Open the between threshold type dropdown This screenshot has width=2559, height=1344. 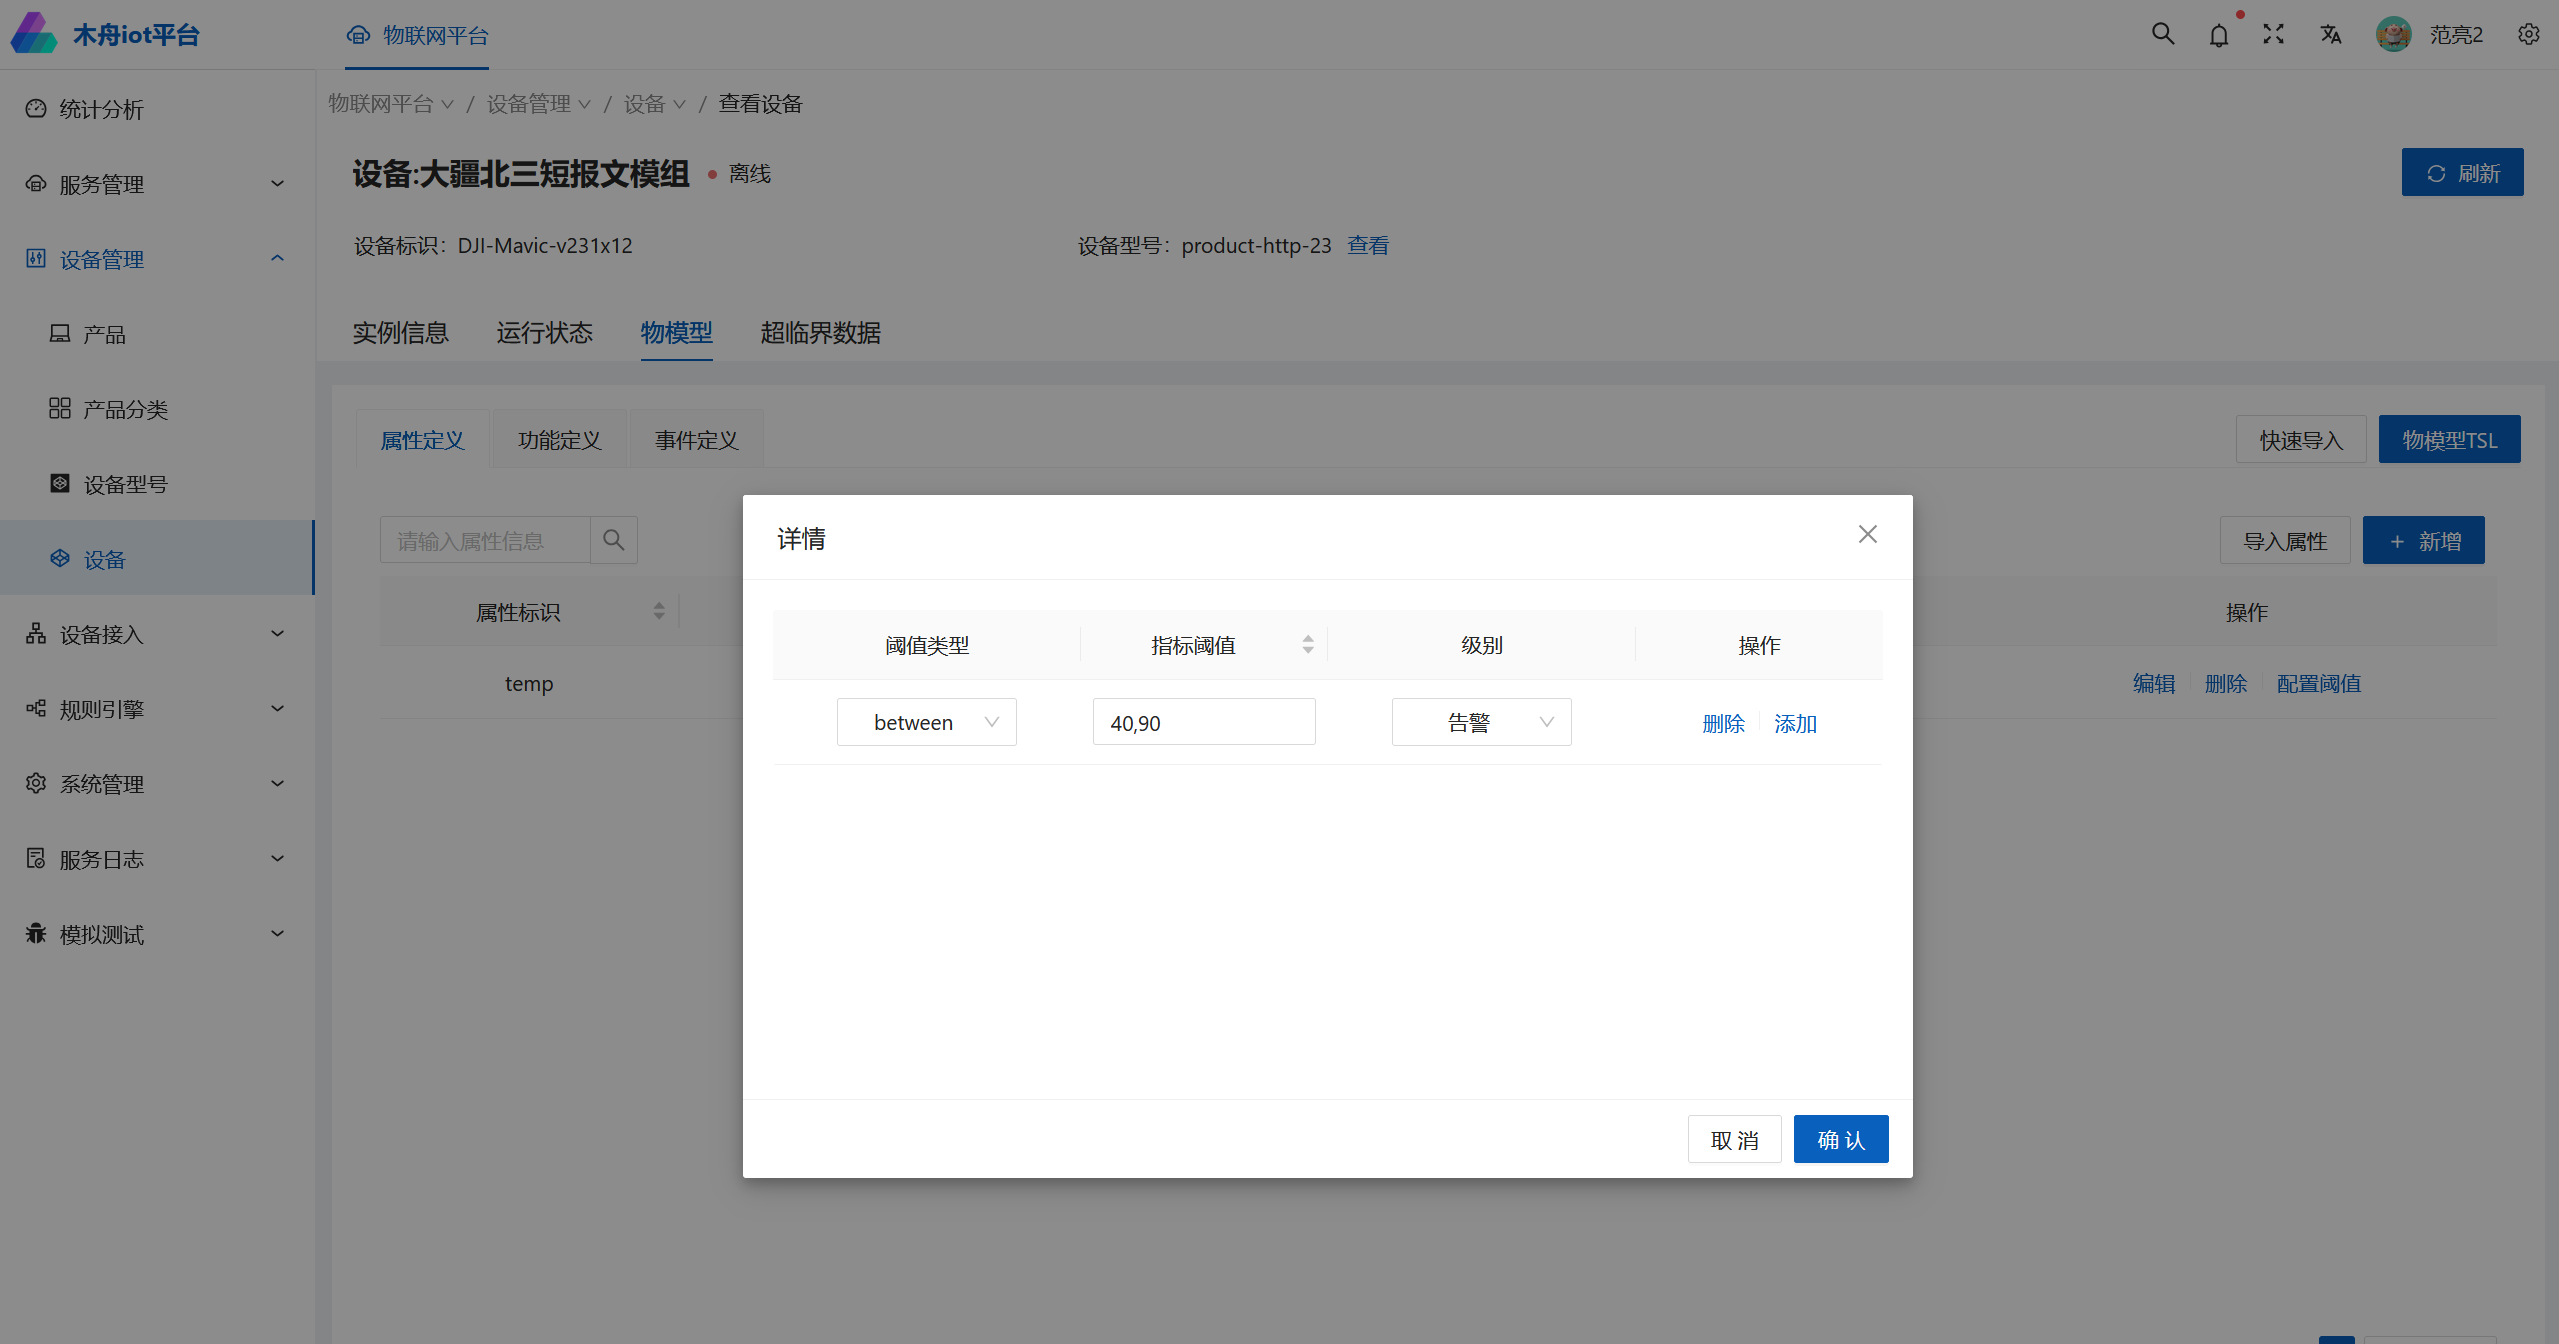926,722
